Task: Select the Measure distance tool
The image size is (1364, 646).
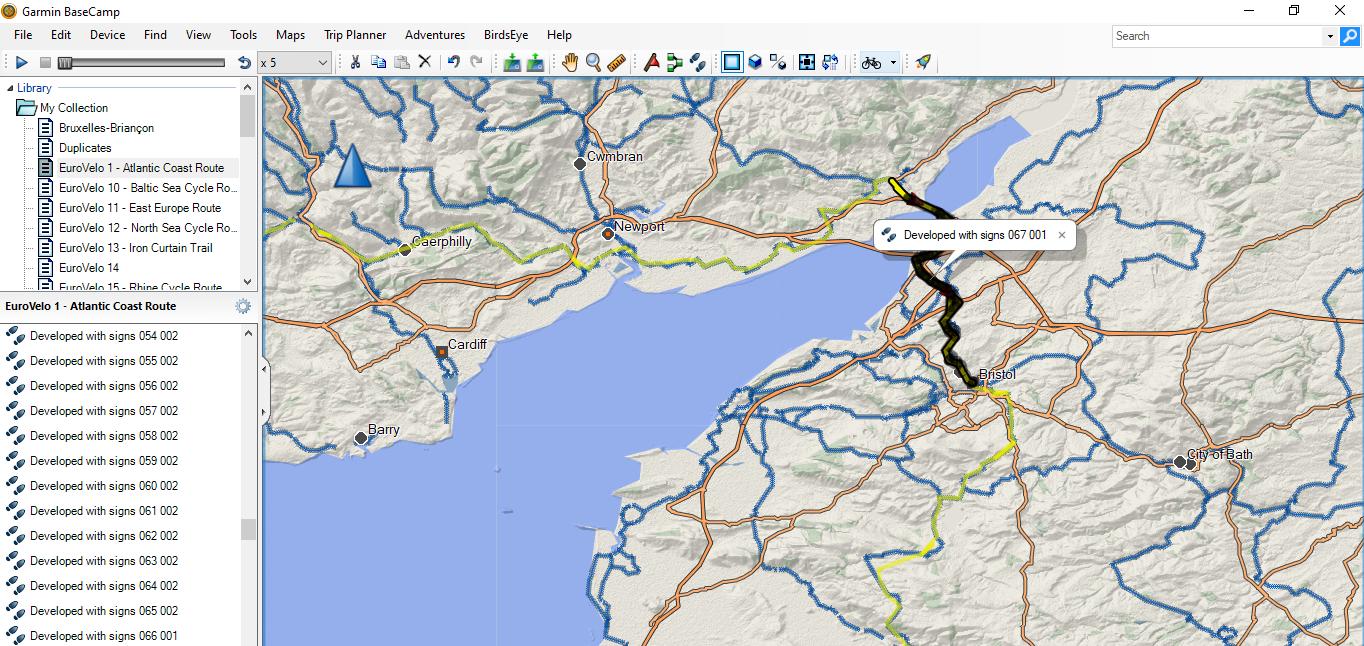Action: 618,62
